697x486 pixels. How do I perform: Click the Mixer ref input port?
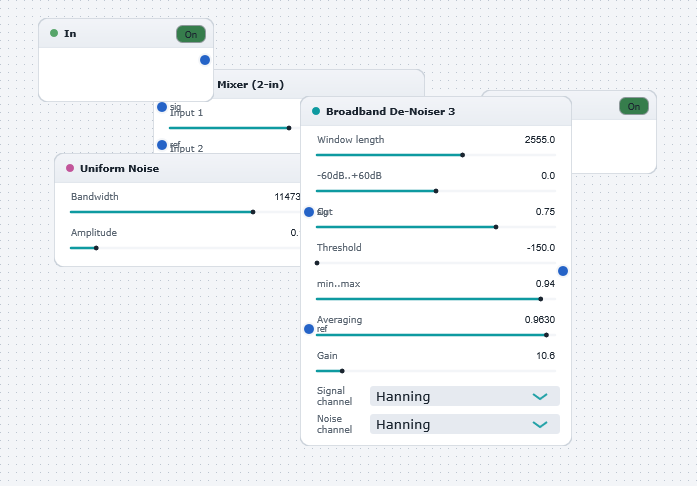[x=162, y=145]
